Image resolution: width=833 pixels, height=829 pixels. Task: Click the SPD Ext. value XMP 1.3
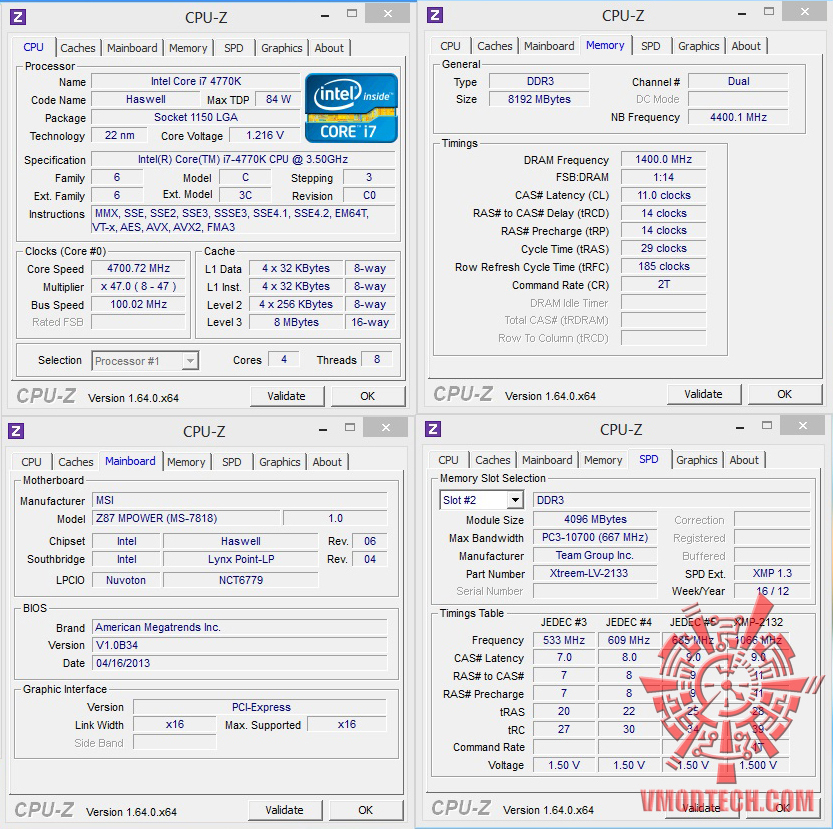(x=772, y=573)
